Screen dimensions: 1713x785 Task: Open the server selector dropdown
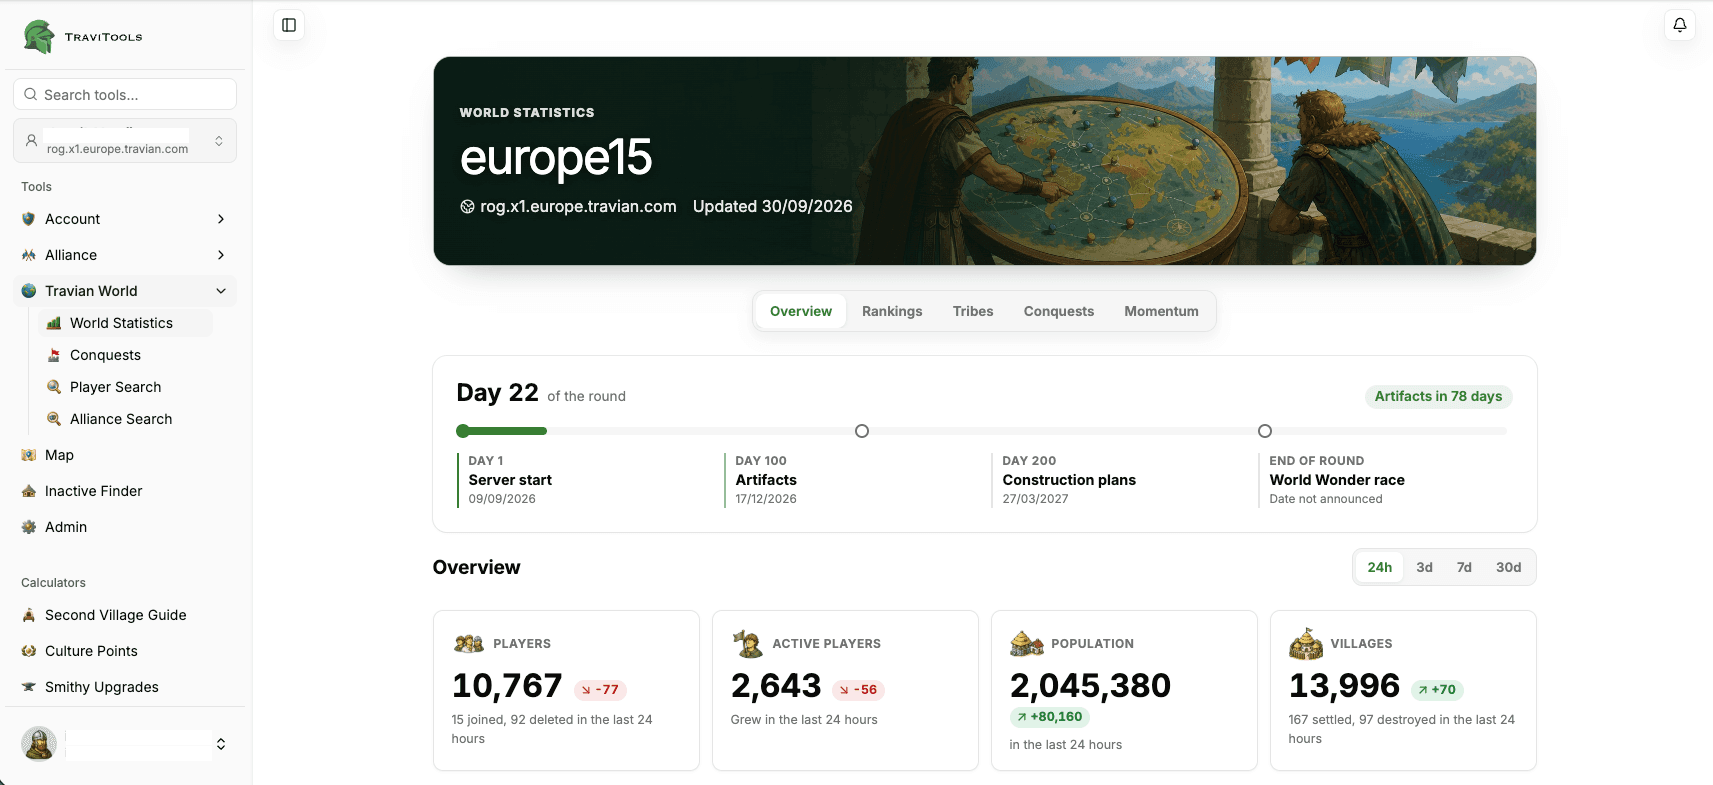point(125,141)
